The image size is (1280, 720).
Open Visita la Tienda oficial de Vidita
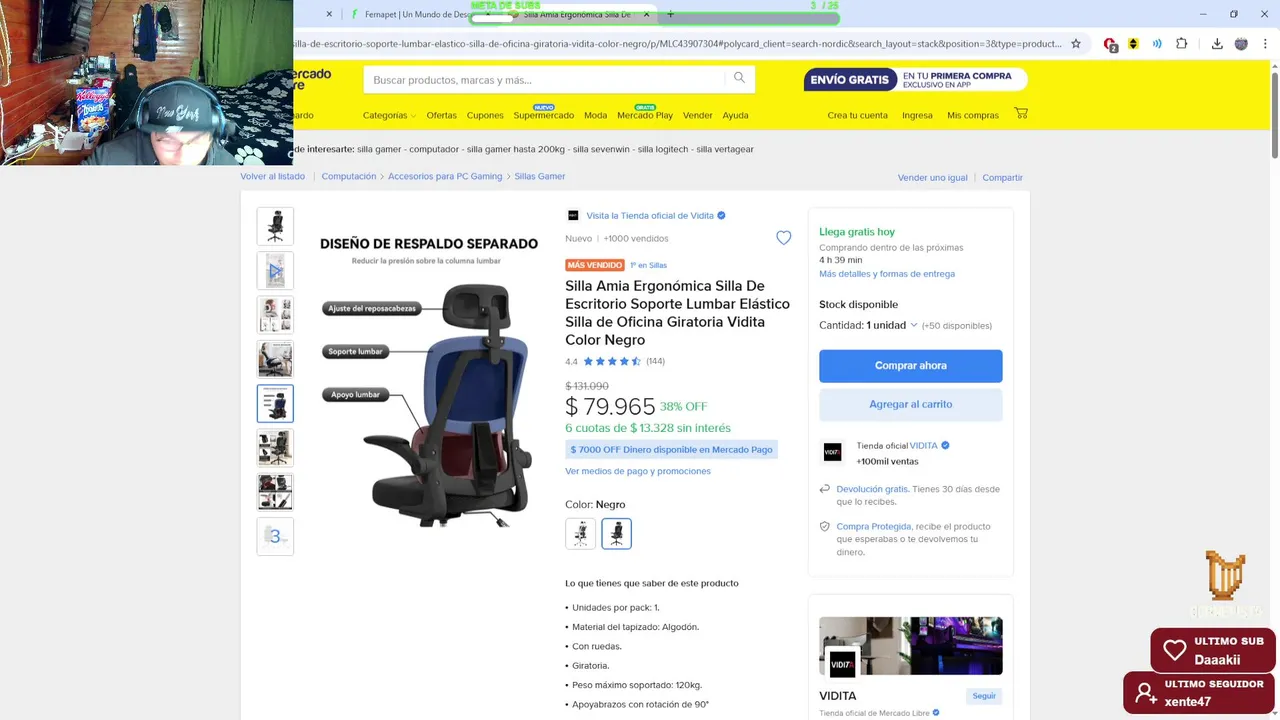(650, 215)
